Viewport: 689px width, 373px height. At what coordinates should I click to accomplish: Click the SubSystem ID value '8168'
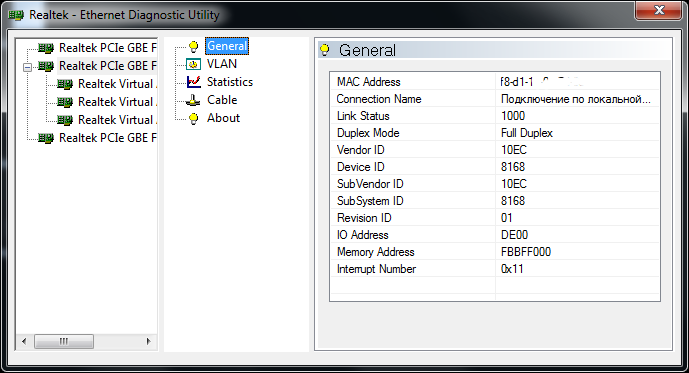click(577, 201)
